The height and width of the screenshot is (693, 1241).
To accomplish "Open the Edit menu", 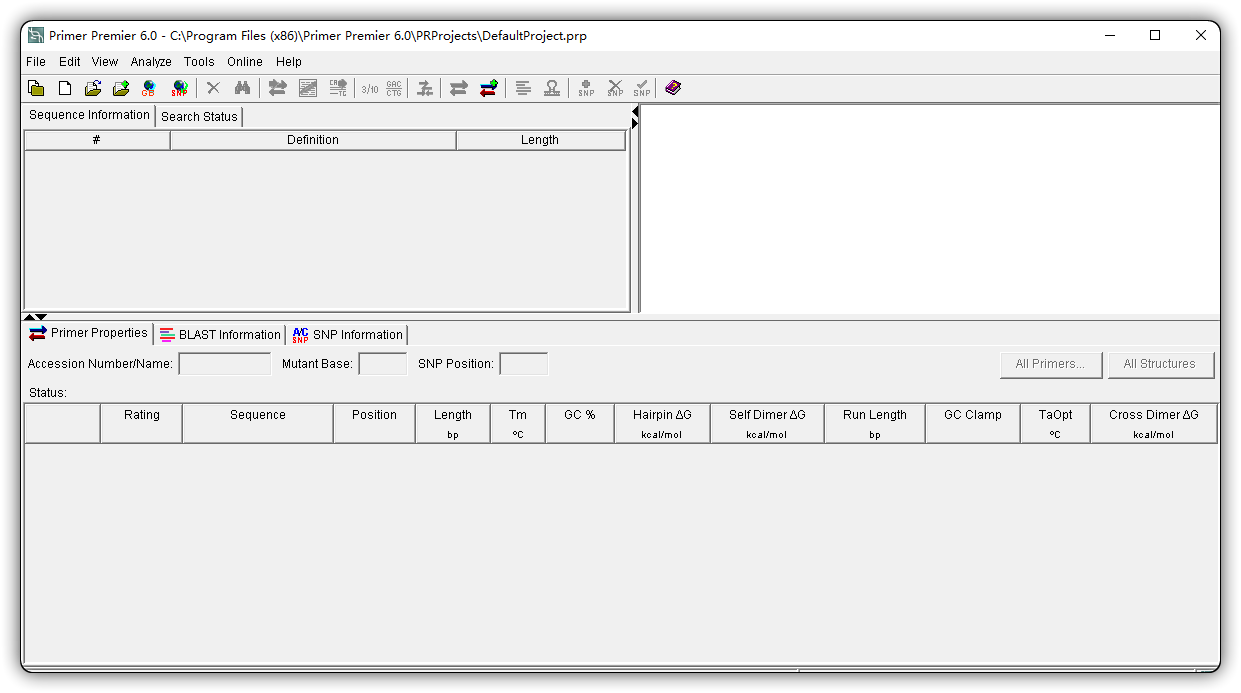I will tap(70, 62).
